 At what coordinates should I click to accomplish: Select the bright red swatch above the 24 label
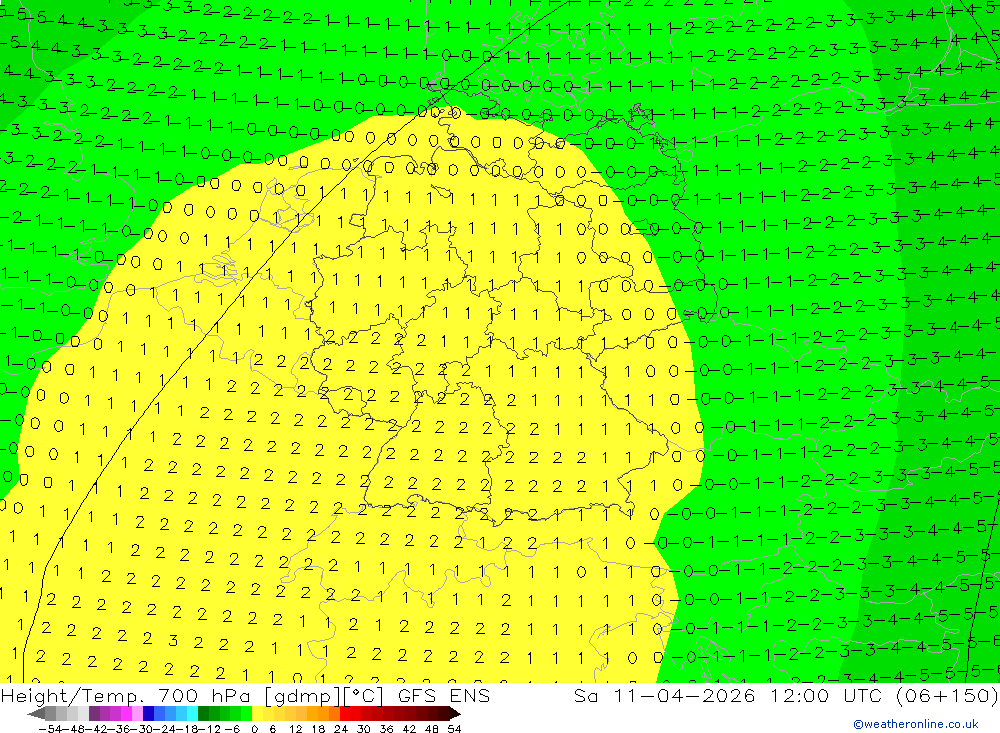(x=345, y=714)
